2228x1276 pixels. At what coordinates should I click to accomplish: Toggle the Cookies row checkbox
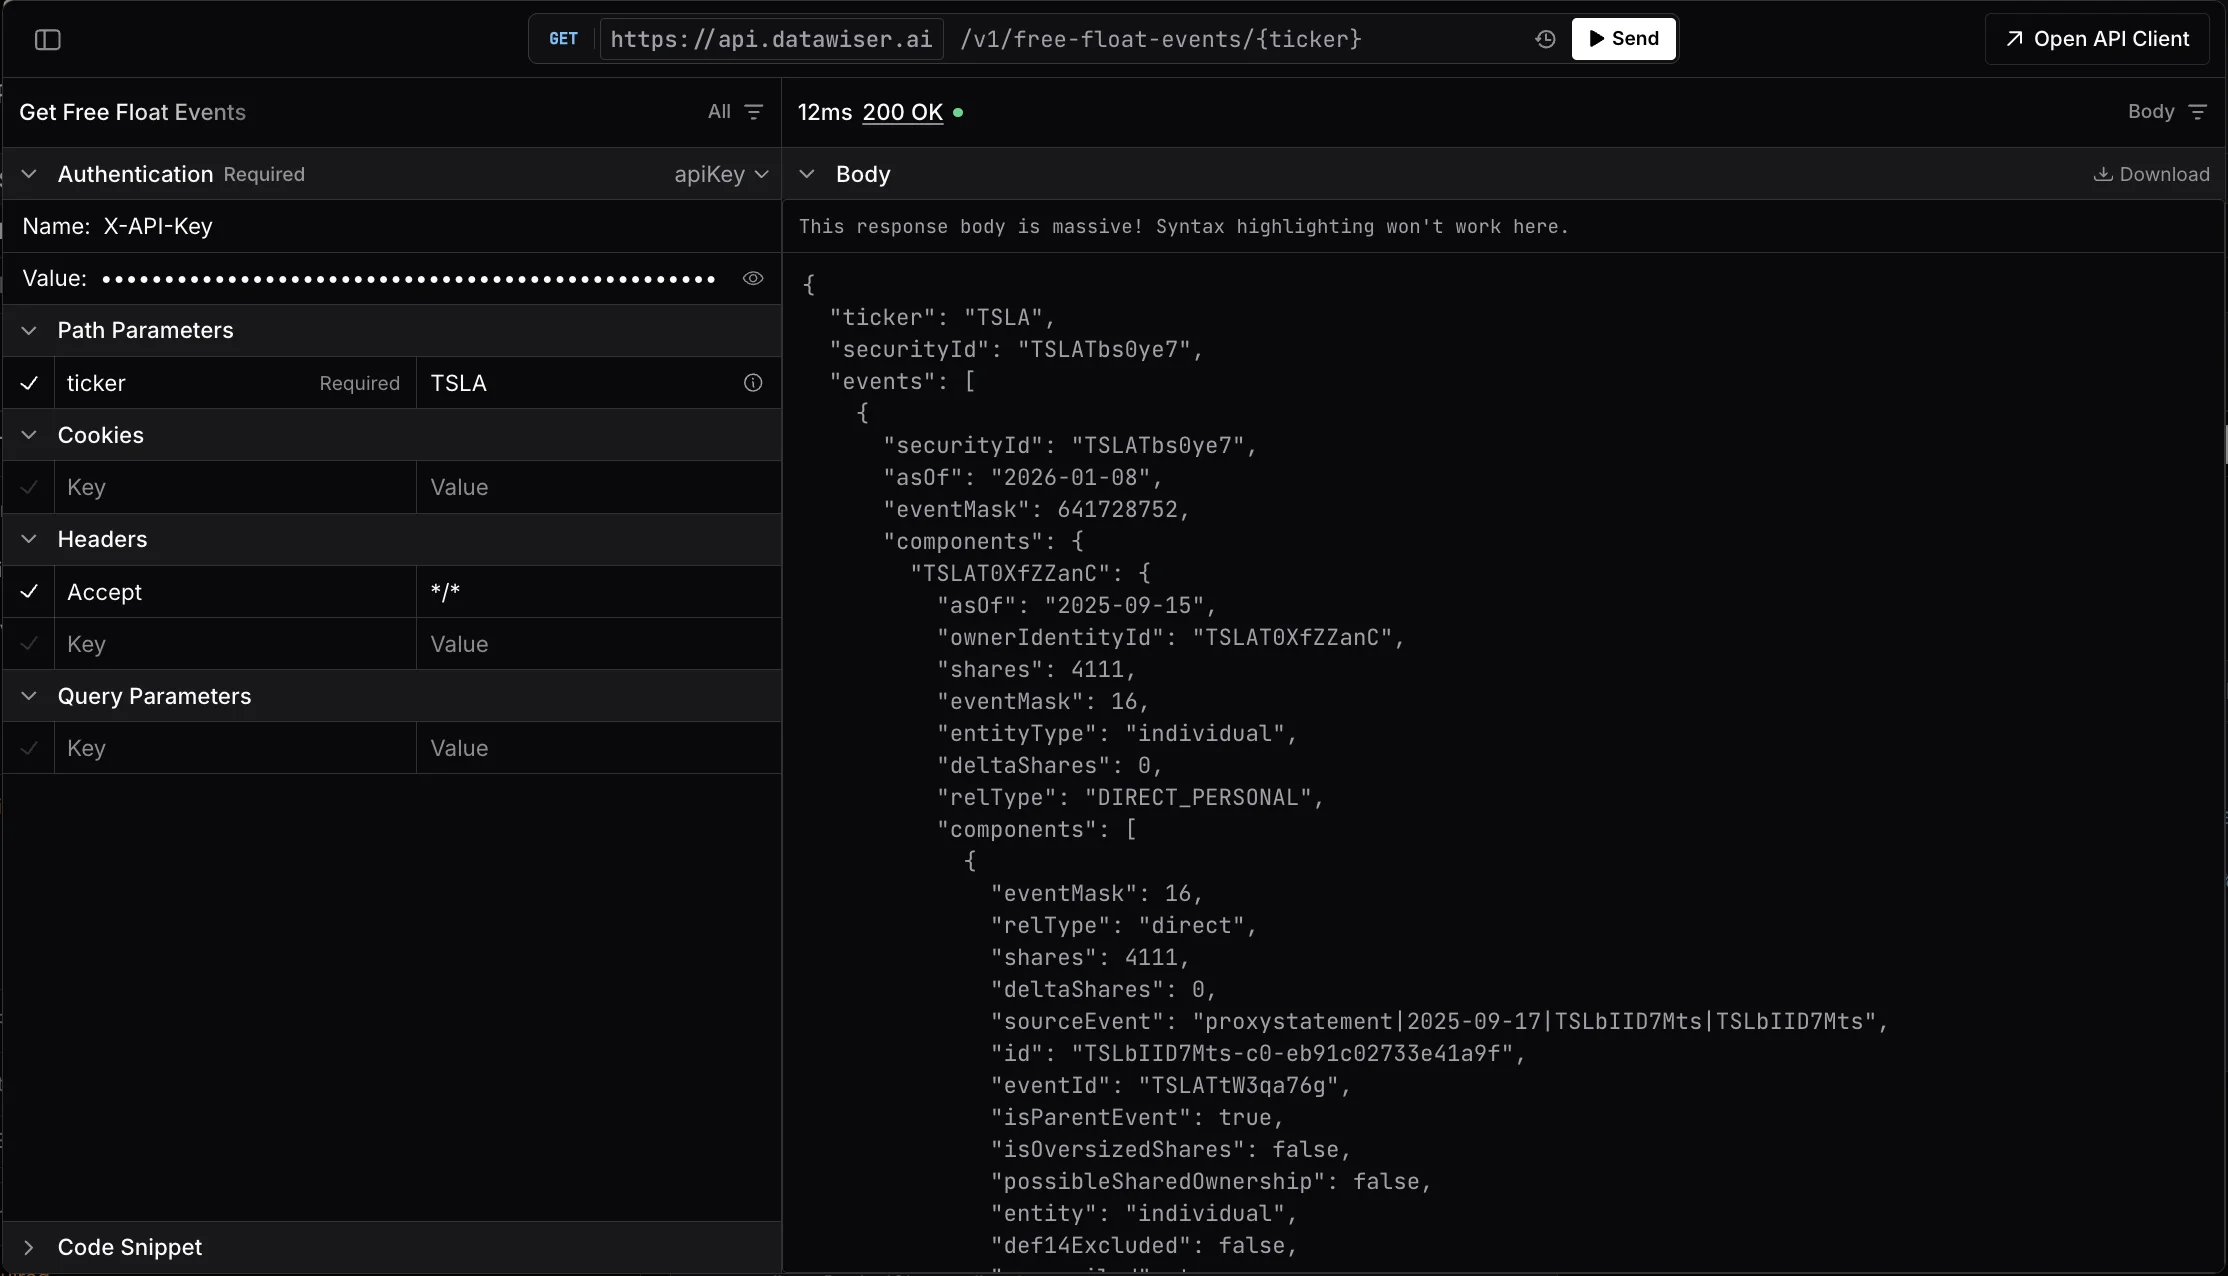pos(29,488)
